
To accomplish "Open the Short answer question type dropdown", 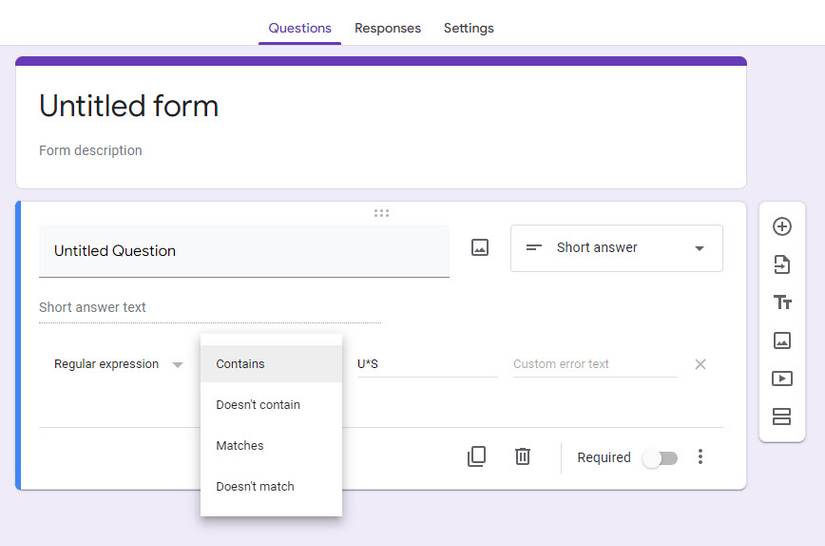I will (616, 248).
